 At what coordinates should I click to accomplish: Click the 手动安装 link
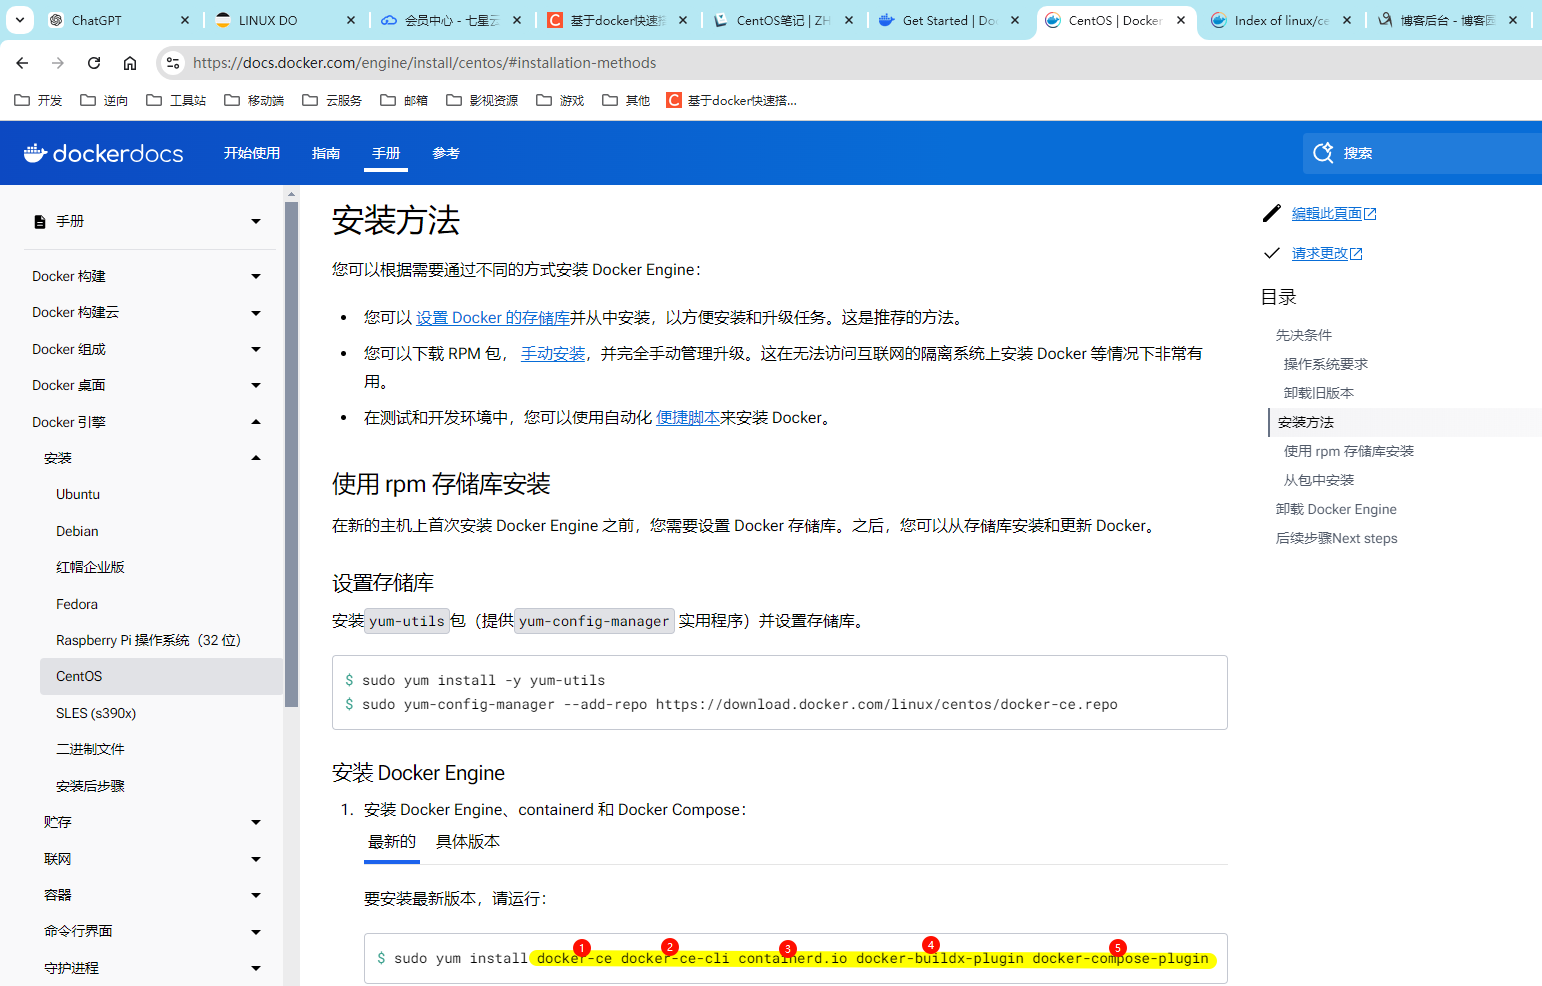553,353
